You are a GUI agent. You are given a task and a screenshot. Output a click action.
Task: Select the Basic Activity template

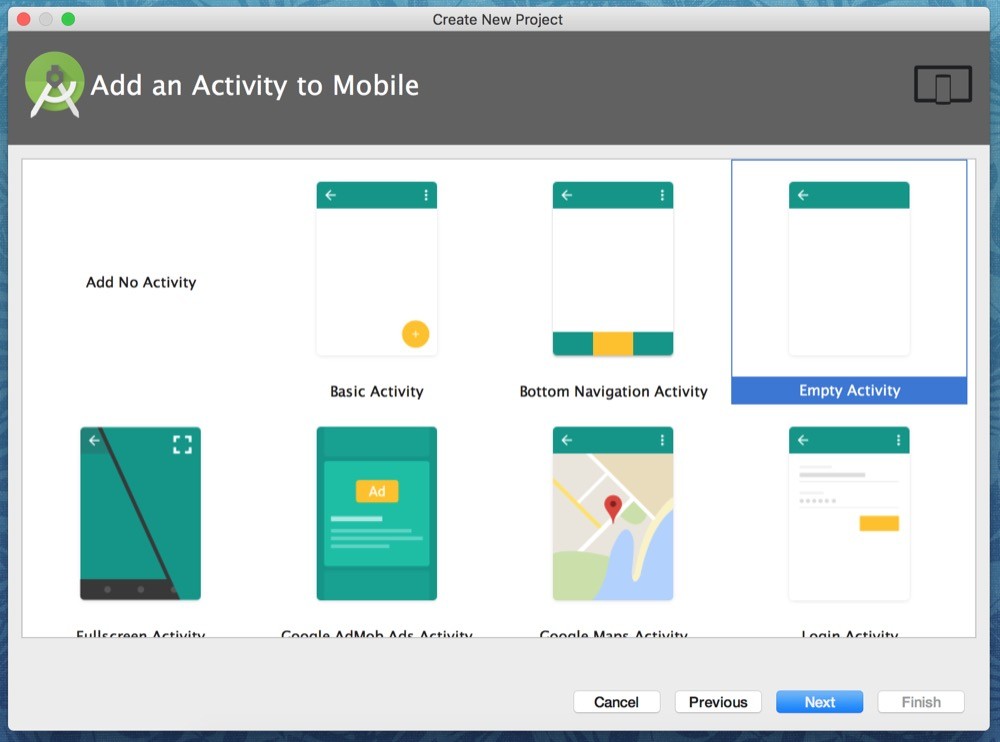[376, 270]
